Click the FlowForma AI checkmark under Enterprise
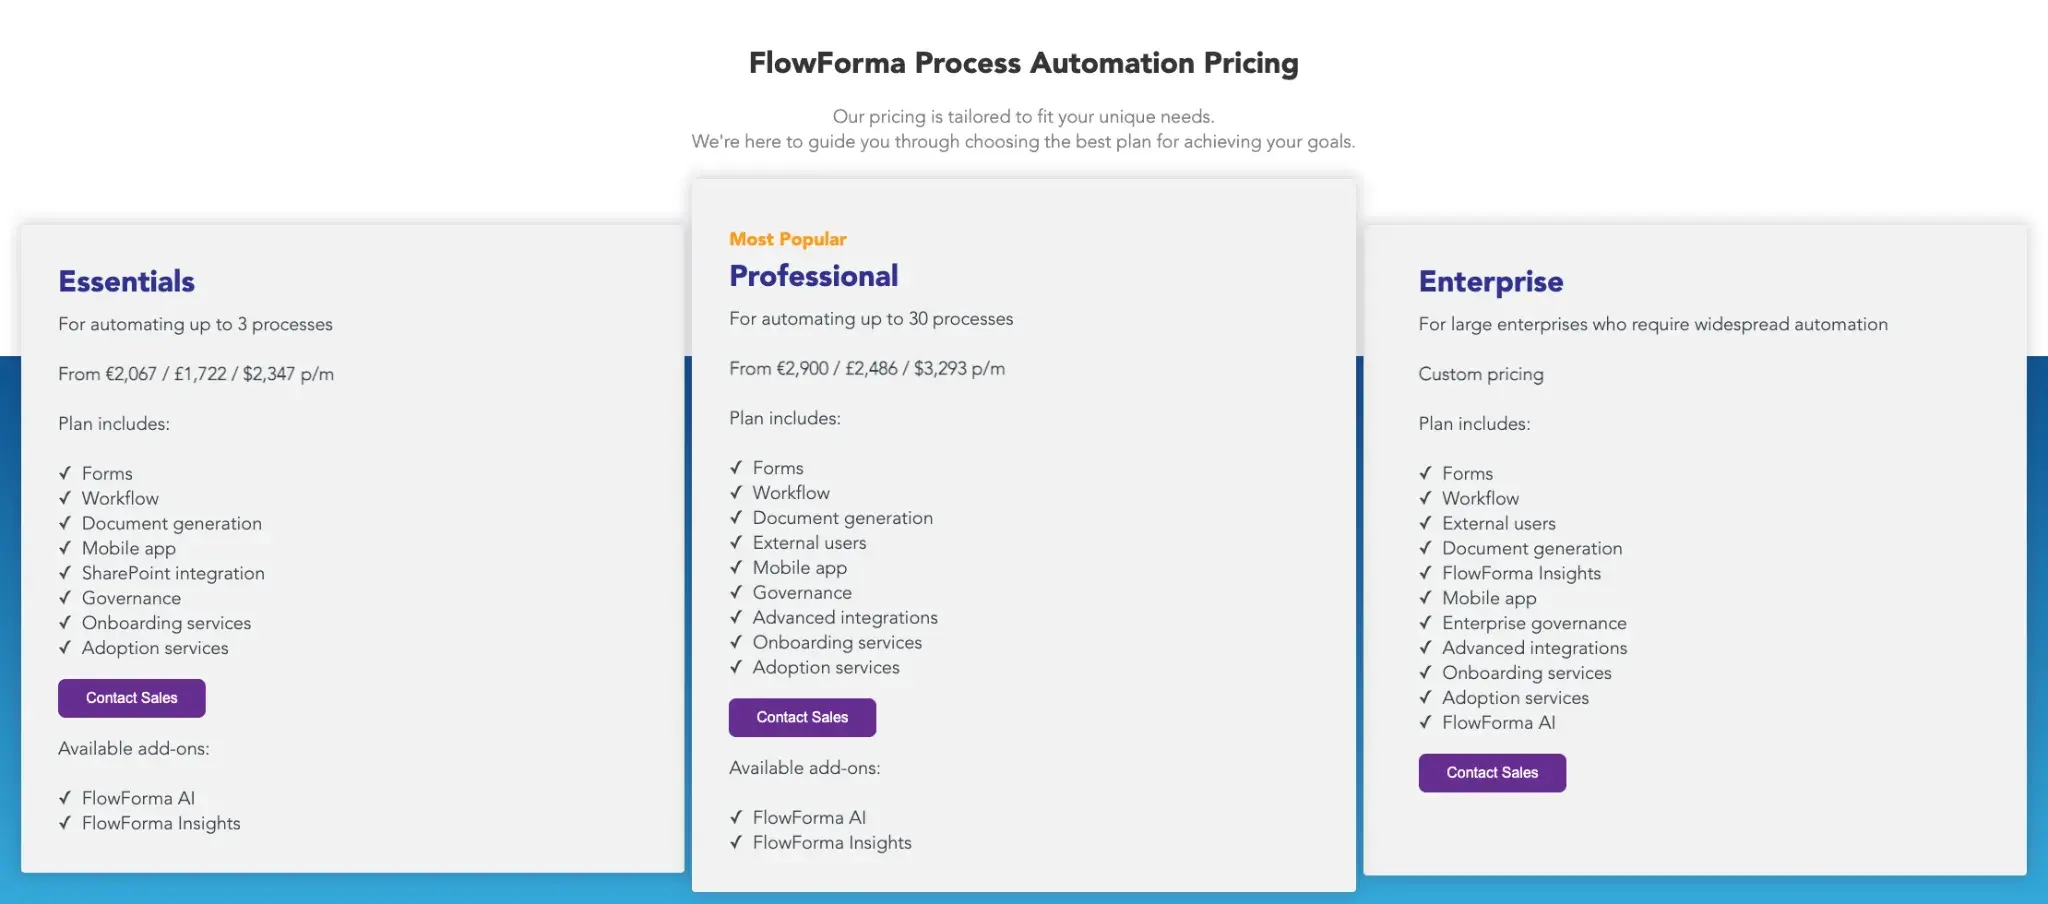2048x904 pixels. [1427, 722]
